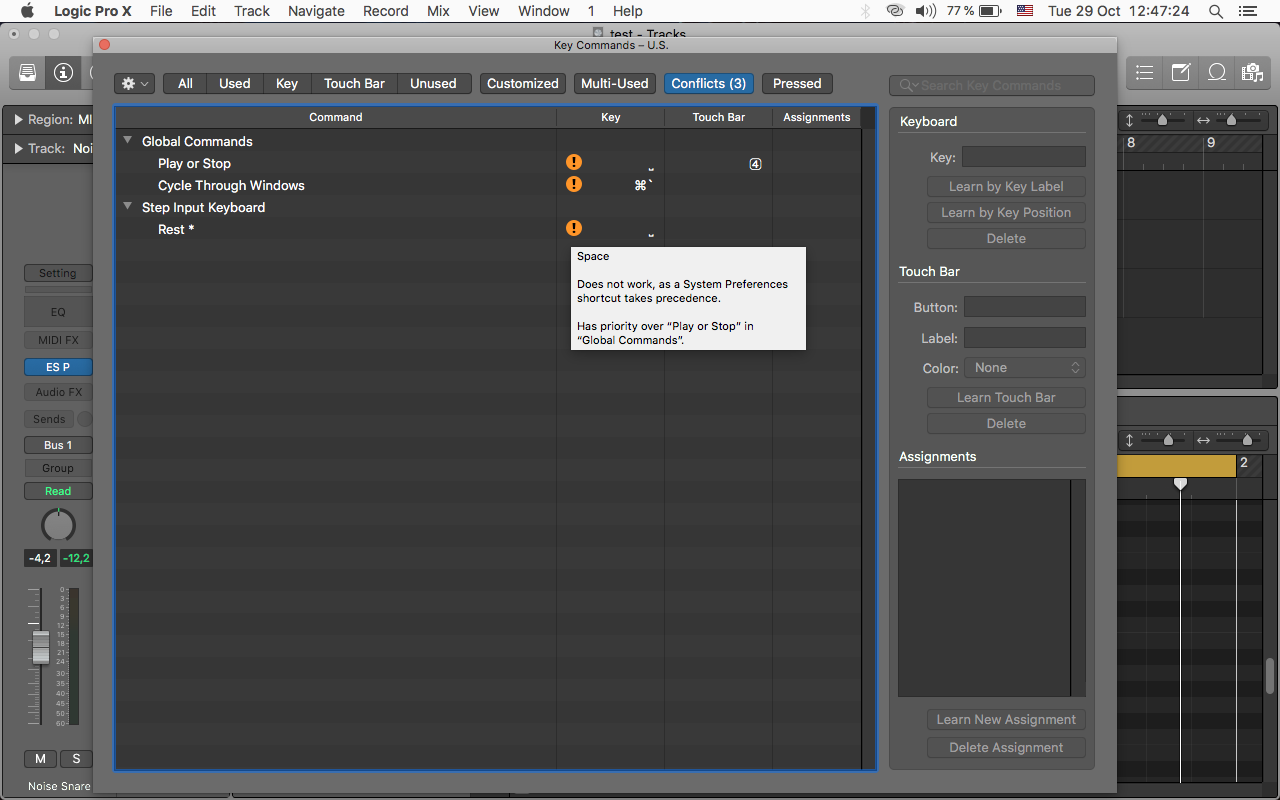The width and height of the screenshot is (1280, 800).
Task: Toggle the Inspector info button
Action: (64, 72)
